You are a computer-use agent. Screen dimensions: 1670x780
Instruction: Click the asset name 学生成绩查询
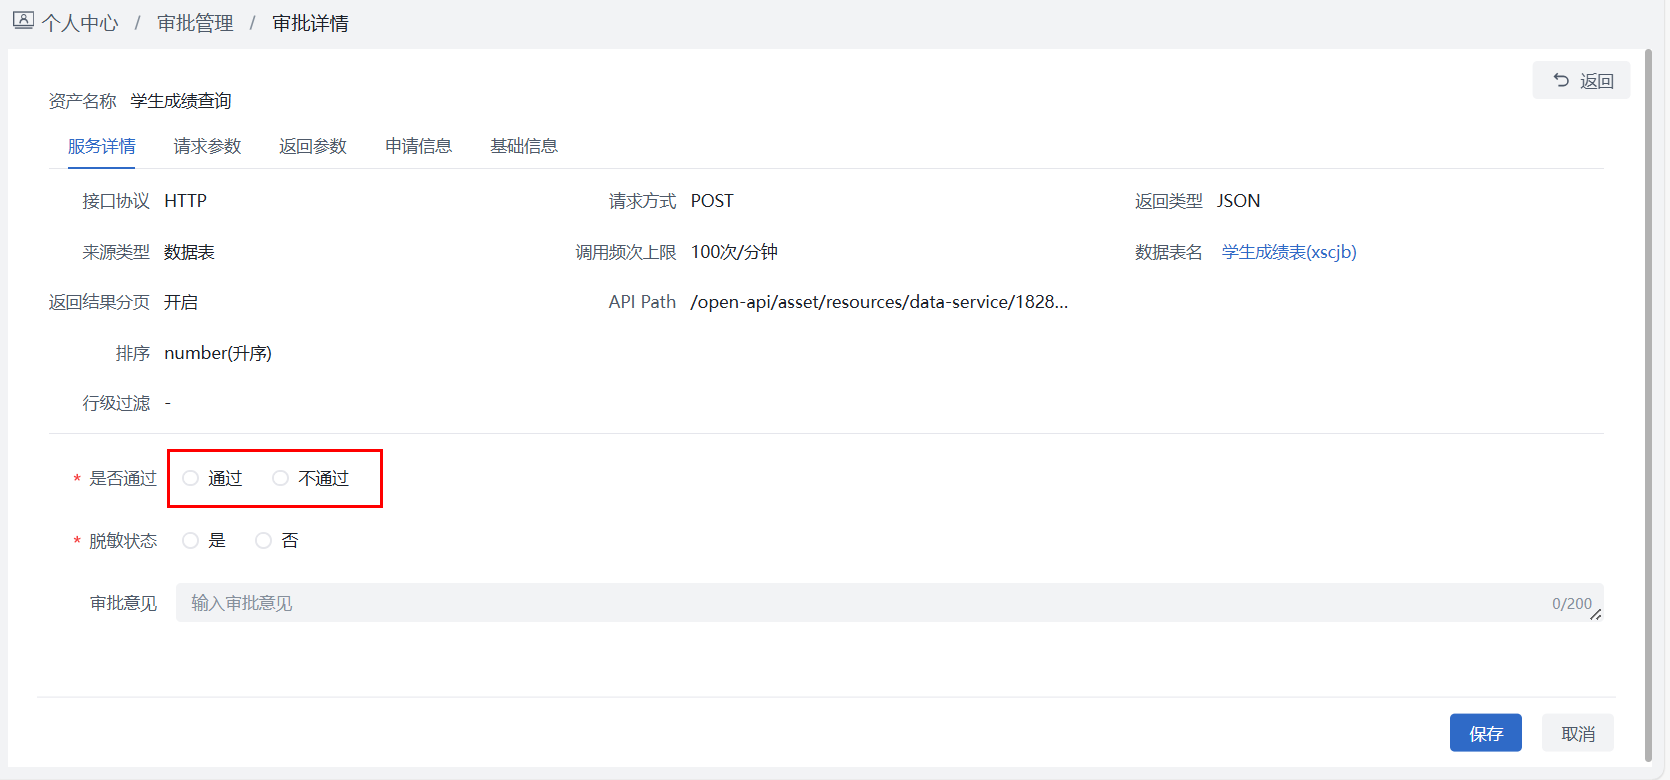(x=181, y=101)
